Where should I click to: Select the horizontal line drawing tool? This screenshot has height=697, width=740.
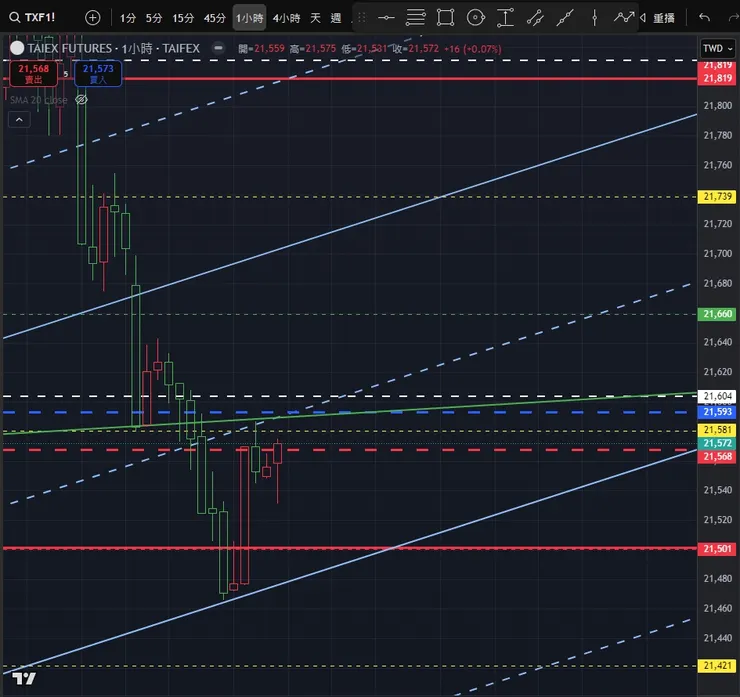386,18
